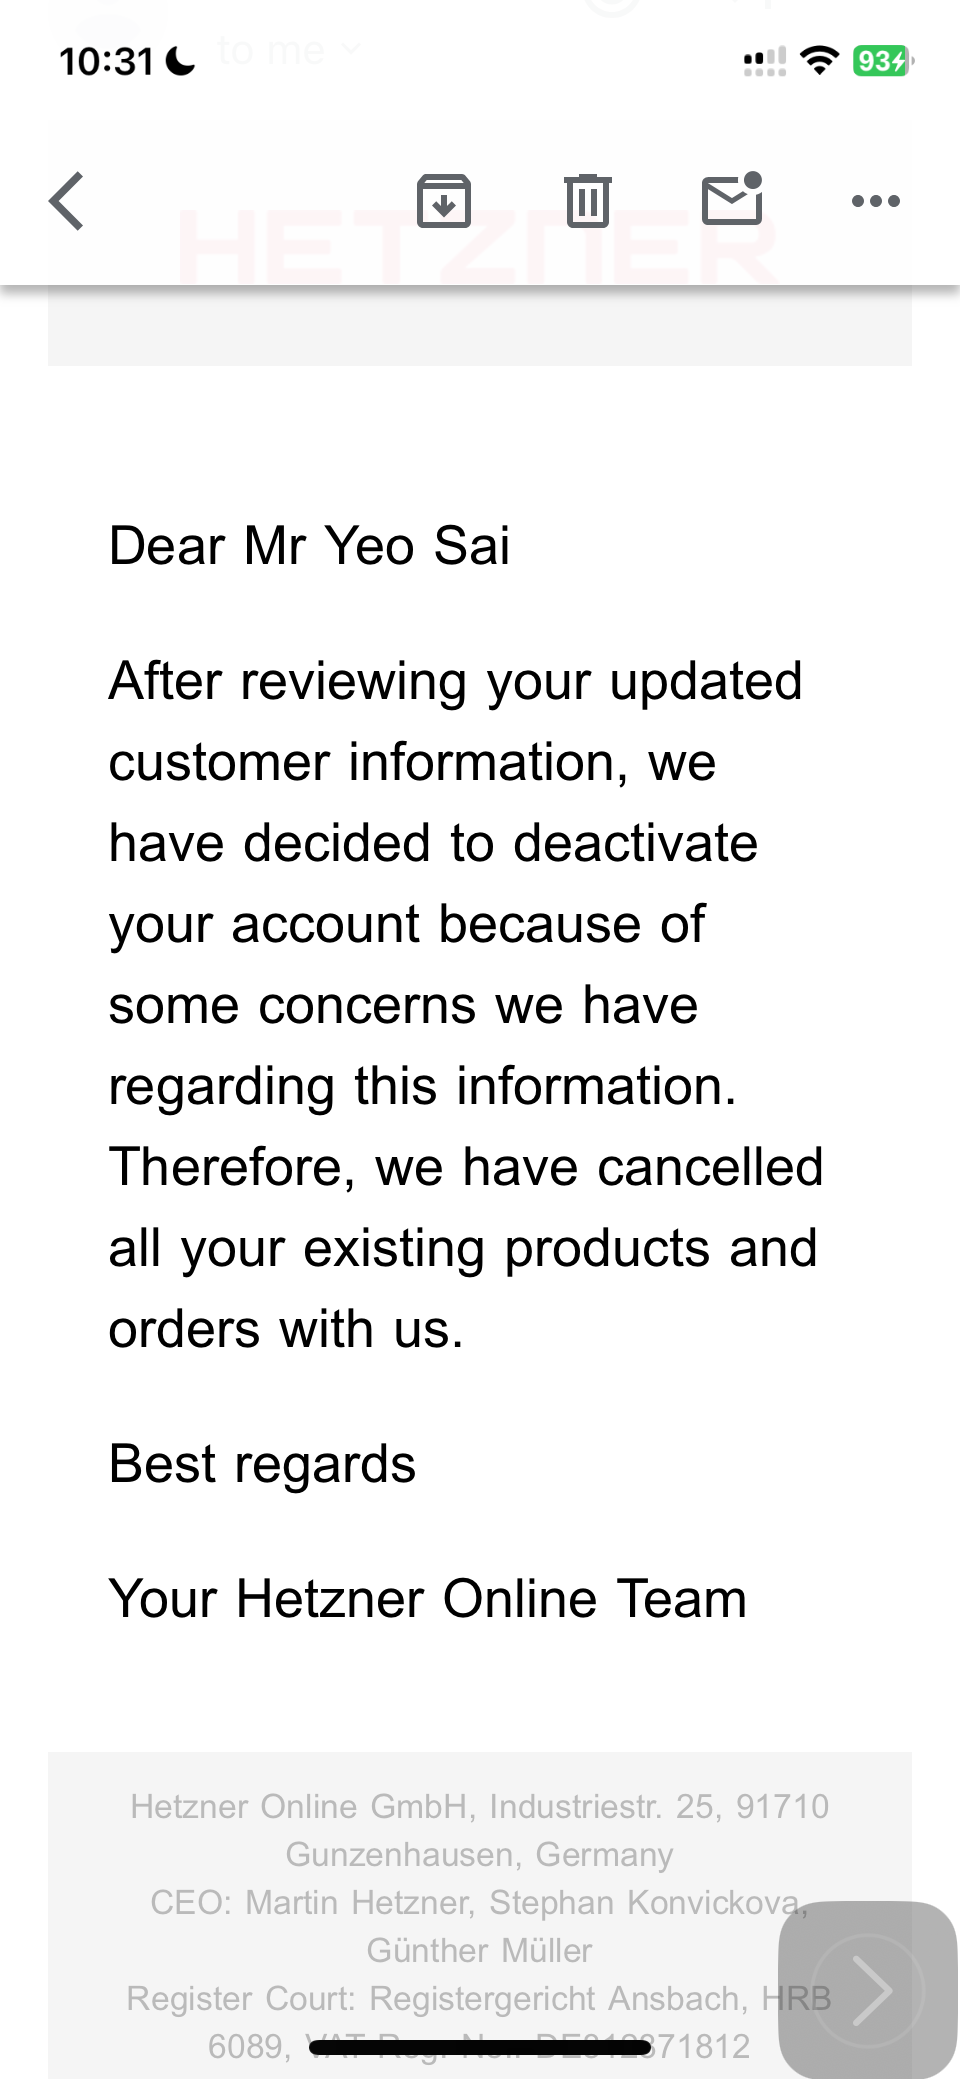Tap the "Best regards" line
The image size is (960, 2079).
tap(262, 1464)
